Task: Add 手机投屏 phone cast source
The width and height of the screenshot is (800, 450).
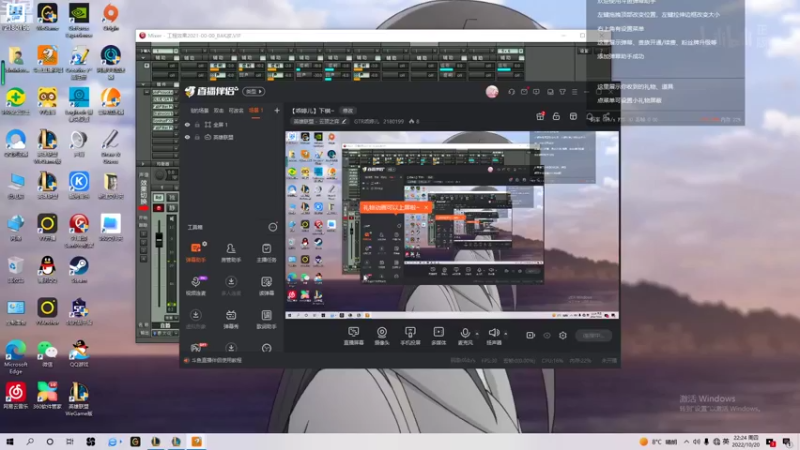Action: [410, 336]
